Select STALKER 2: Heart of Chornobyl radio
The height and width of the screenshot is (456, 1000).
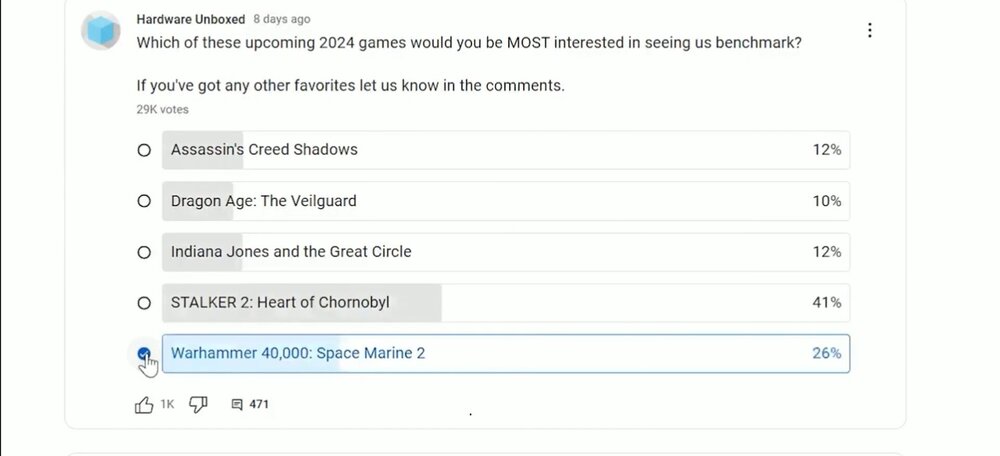144,303
